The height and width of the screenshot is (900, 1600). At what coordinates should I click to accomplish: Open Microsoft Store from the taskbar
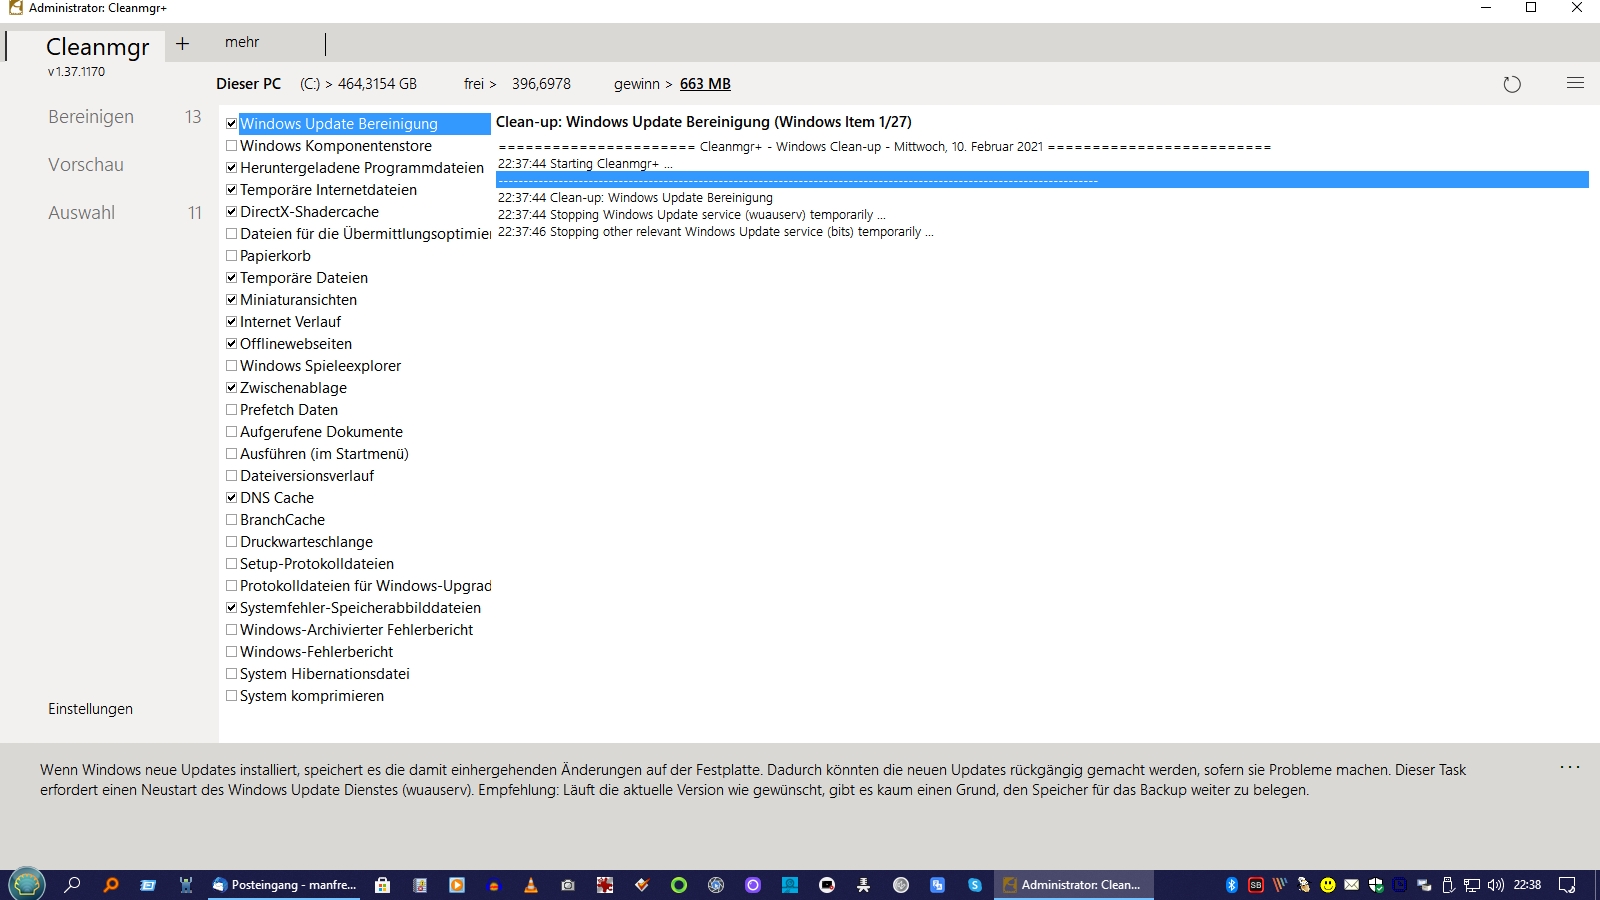pos(382,885)
